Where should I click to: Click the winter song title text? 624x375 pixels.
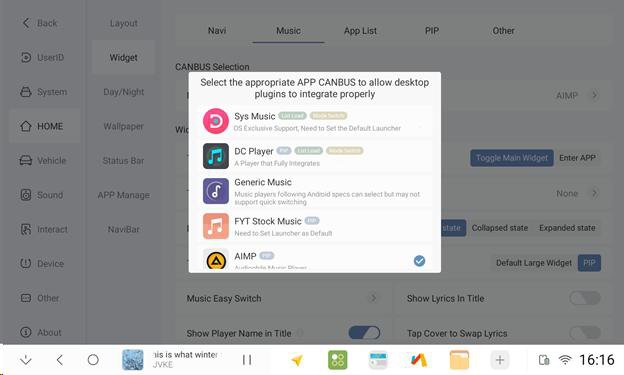185,355
